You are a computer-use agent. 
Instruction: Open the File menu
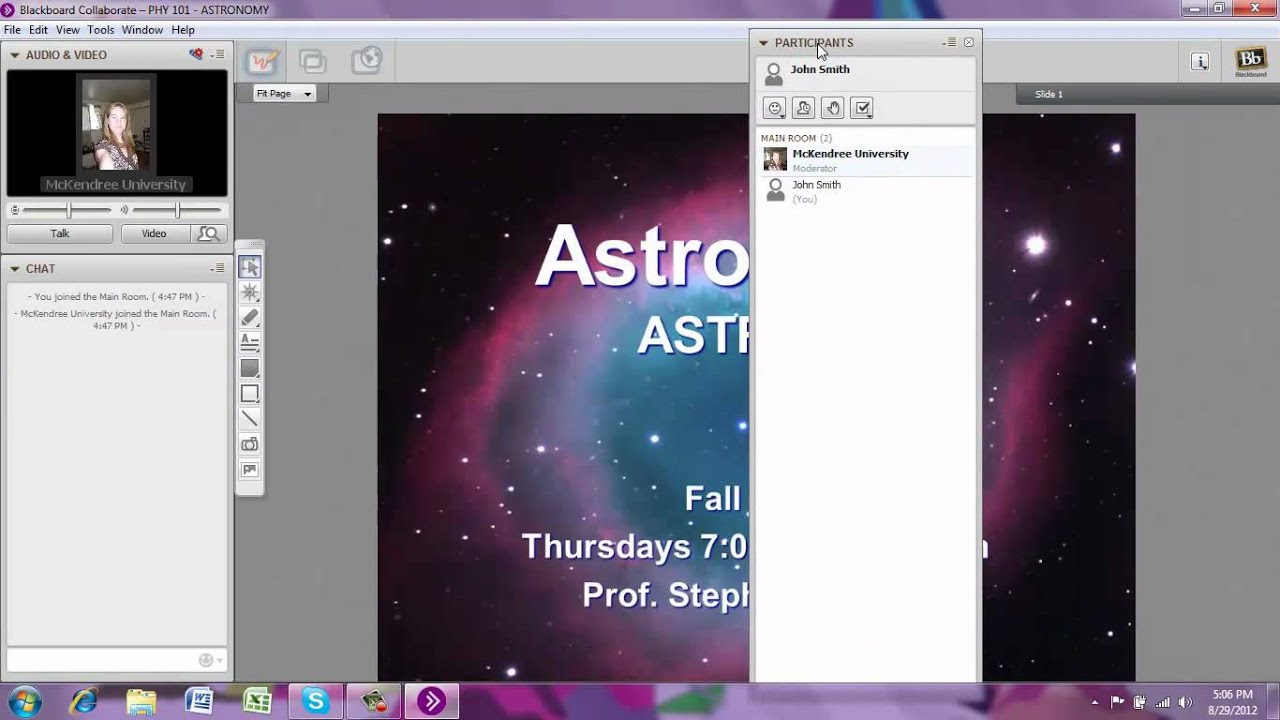[x=12, y=30]
